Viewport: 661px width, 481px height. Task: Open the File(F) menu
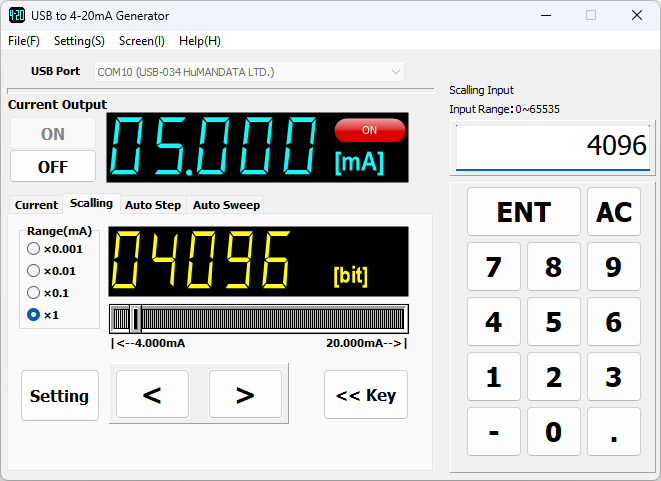(x=24, y=41)
